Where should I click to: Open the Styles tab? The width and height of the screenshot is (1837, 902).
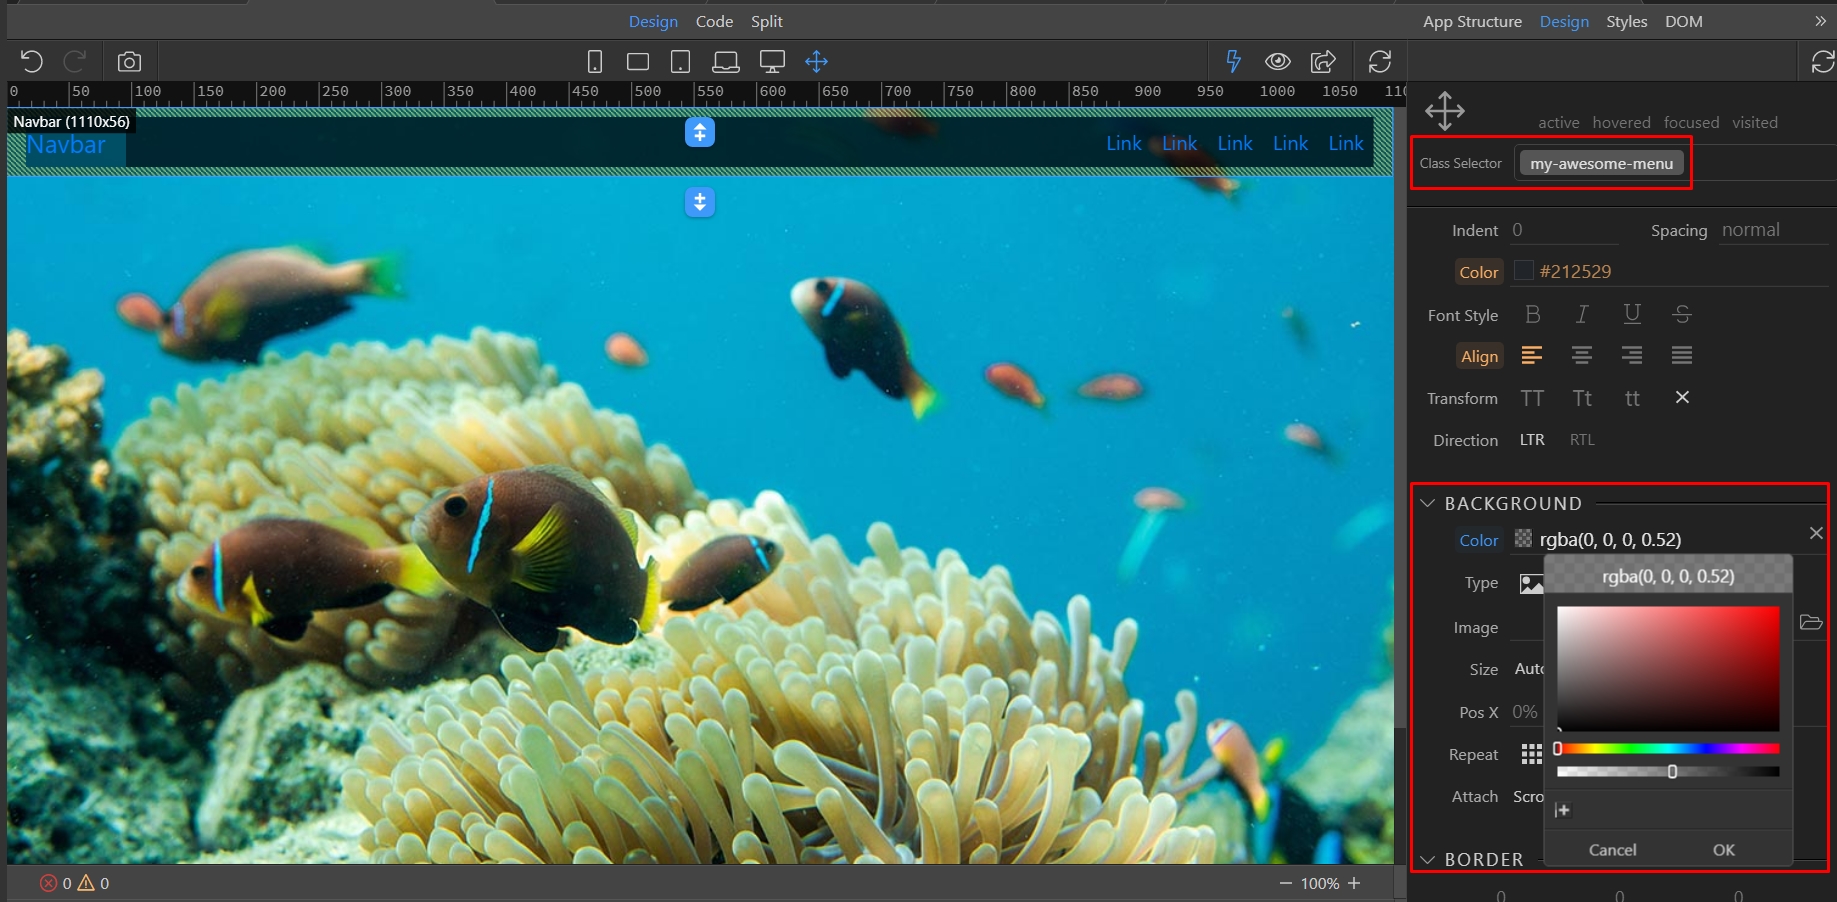(x=1627, y=21)
